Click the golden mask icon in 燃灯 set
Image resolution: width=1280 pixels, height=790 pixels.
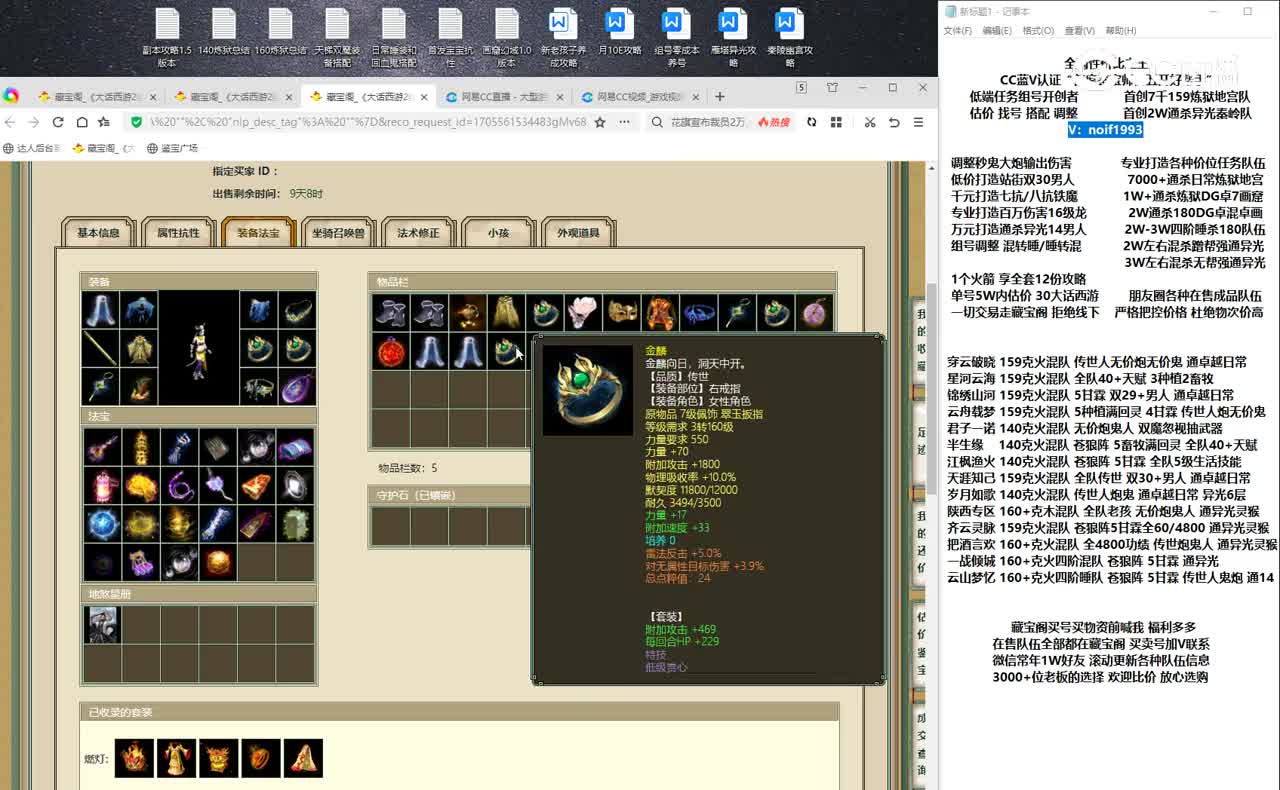[x=218, y=758]
